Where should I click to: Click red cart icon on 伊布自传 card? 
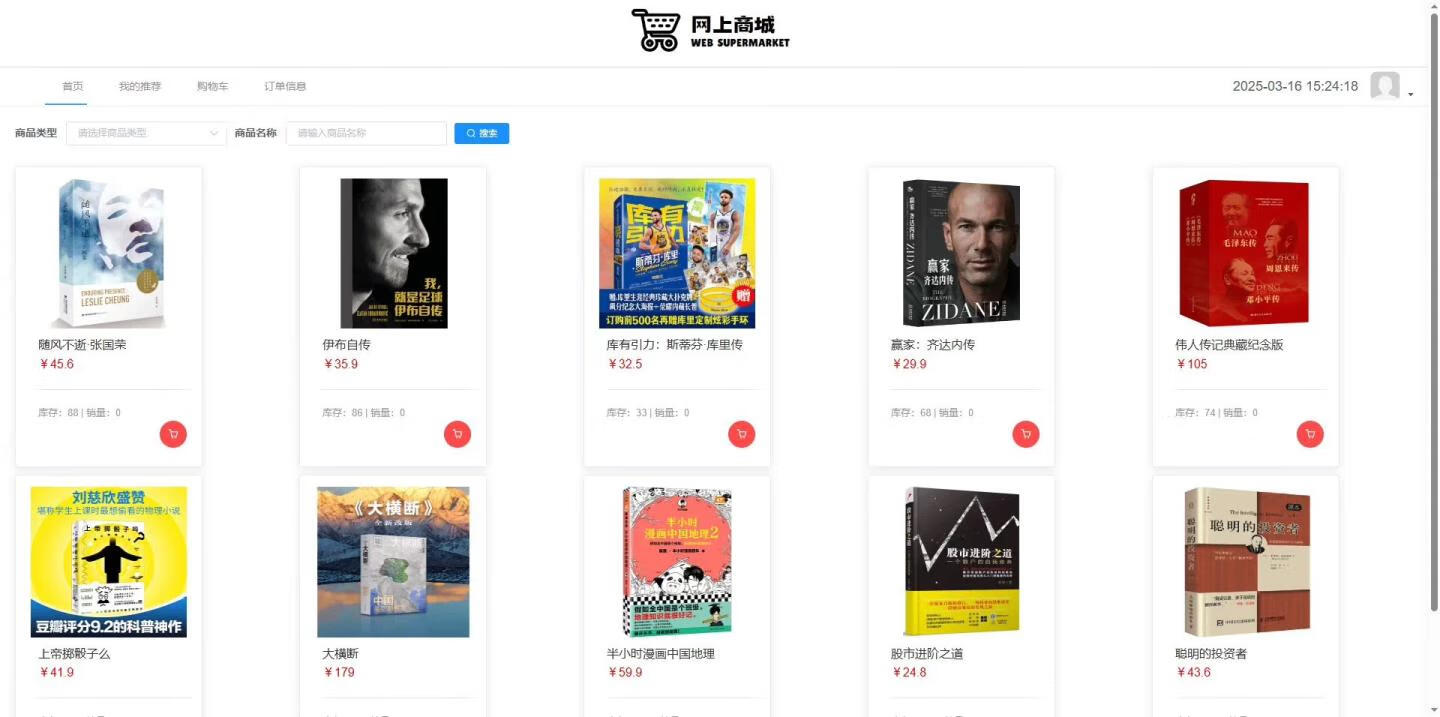457,434
